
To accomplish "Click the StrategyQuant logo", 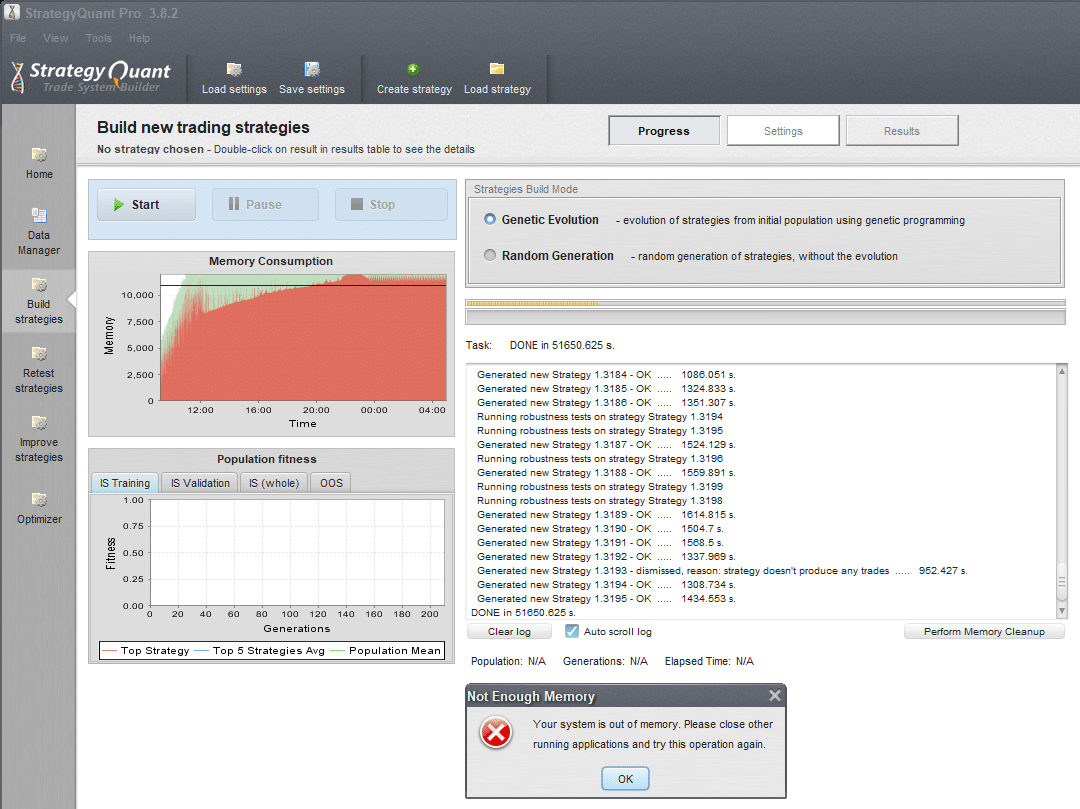I will point(90,76).
